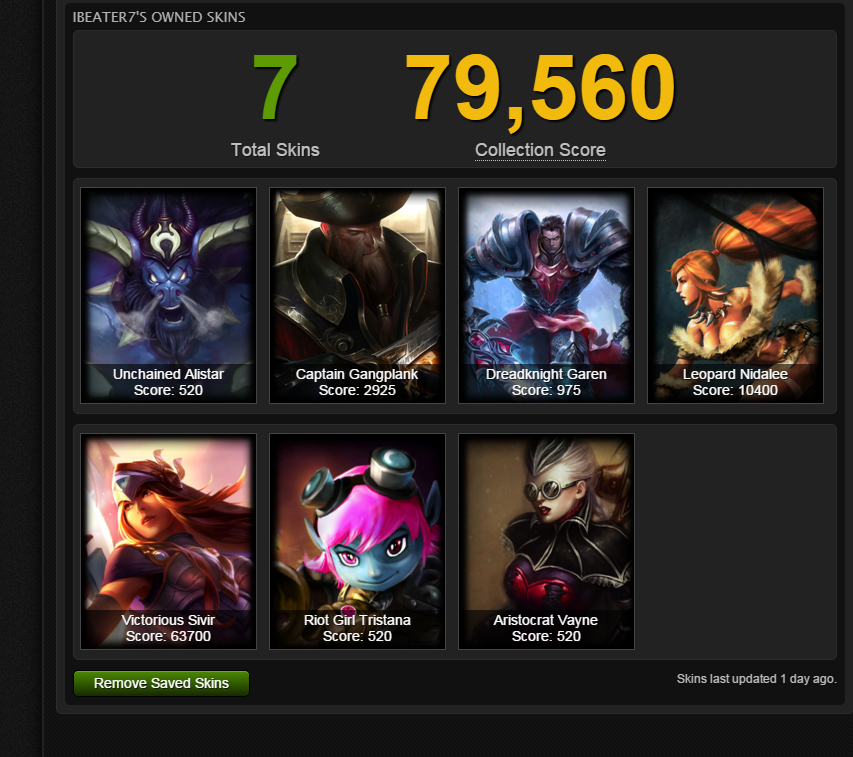The height and width of the screenshot is (757, 853).
Task: Click the green total skins count 7
Action: pyautogui.click(x=275, y=87)
